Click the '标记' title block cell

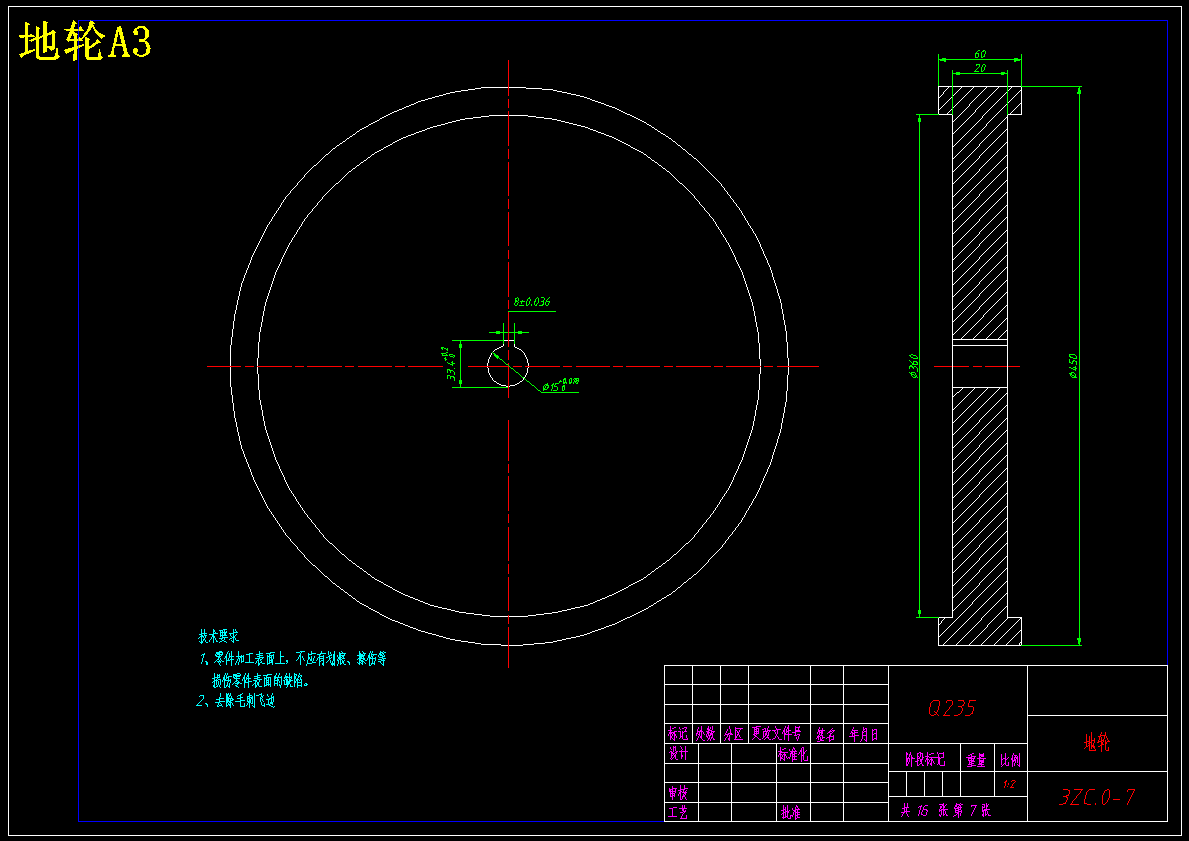(678, 733)
